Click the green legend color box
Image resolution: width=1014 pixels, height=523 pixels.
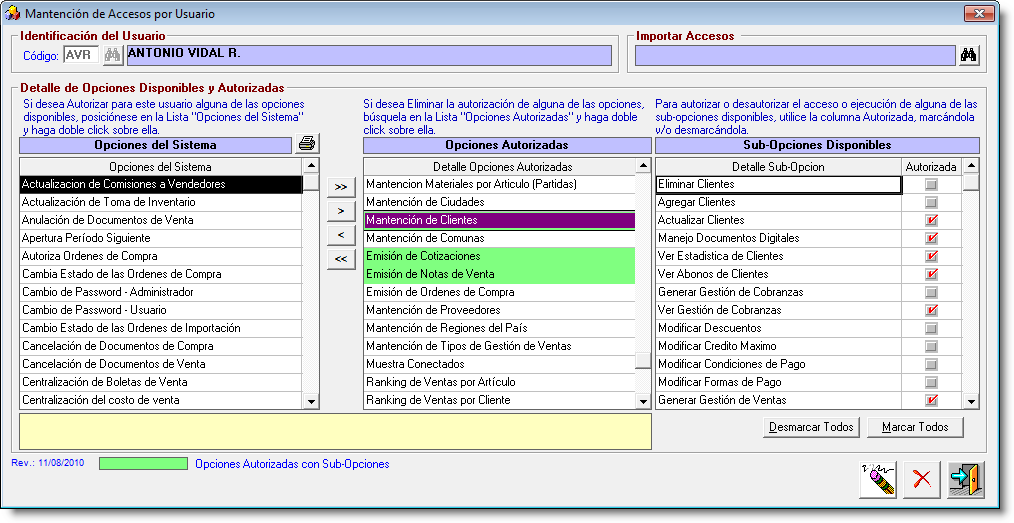point(143,464)
